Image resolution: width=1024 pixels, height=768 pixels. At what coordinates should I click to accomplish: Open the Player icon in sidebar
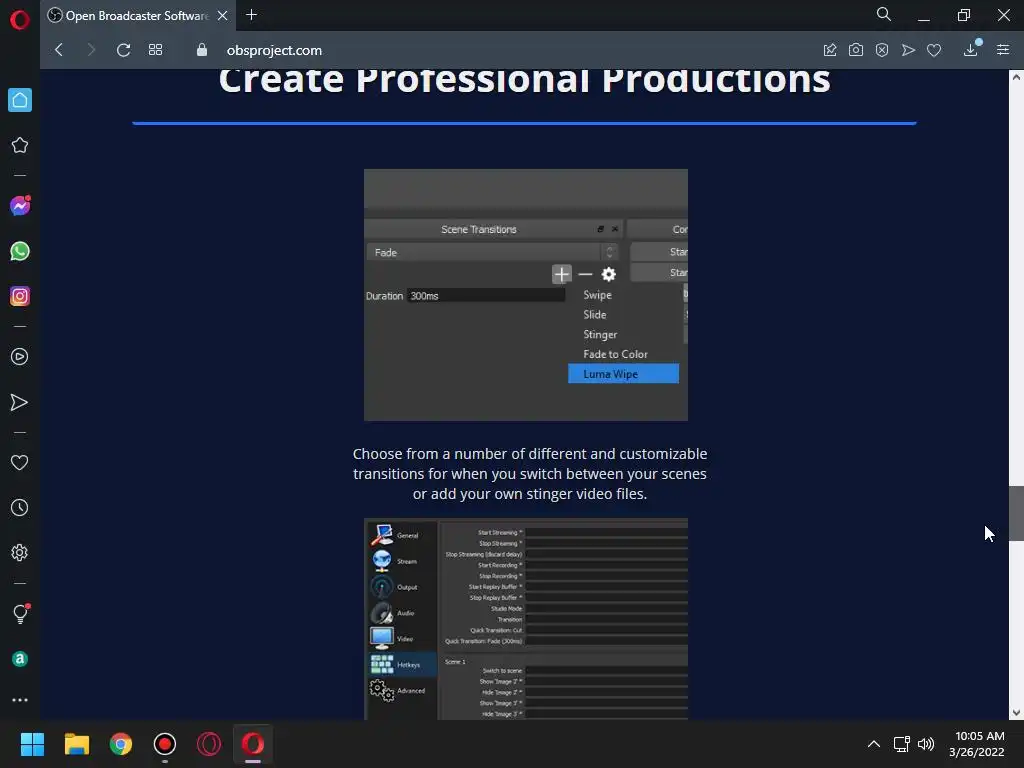pyautogui.click(x=20, y=357)
